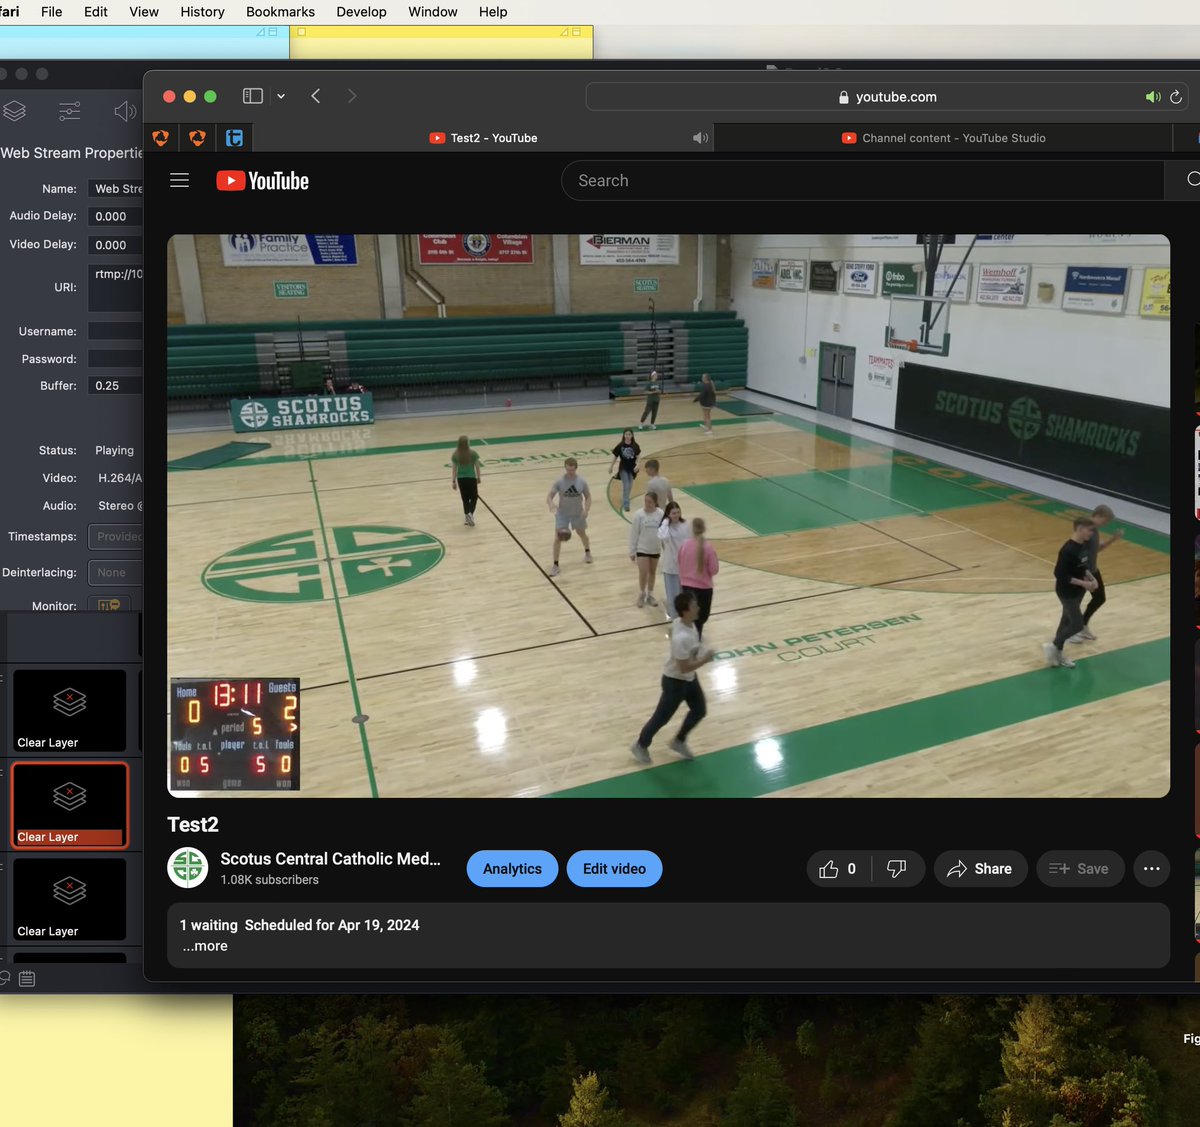Click the Password field

[x=115, y=359]
